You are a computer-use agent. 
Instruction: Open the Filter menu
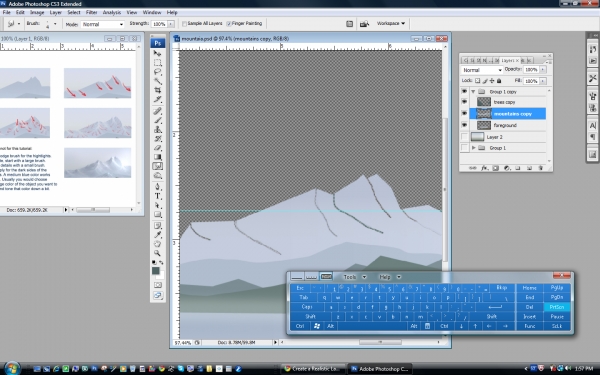tap(91, 12)
